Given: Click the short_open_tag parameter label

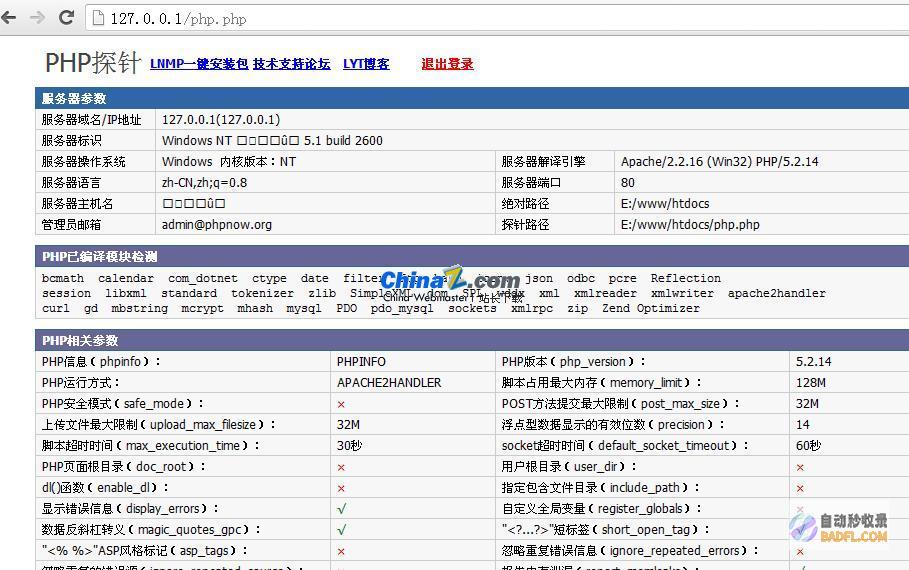Looking at the screenshot, I should point(606,529).
